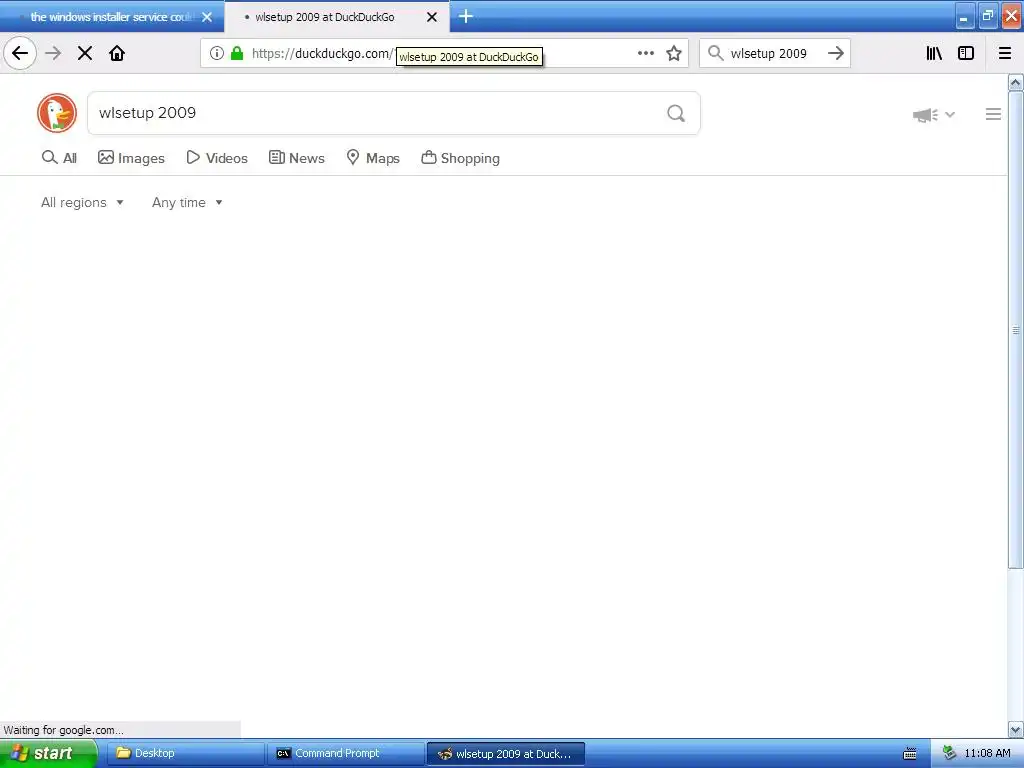This screenshot has height=768, width=1024.
Task: Show All search results
Action: tap(59, 158)
